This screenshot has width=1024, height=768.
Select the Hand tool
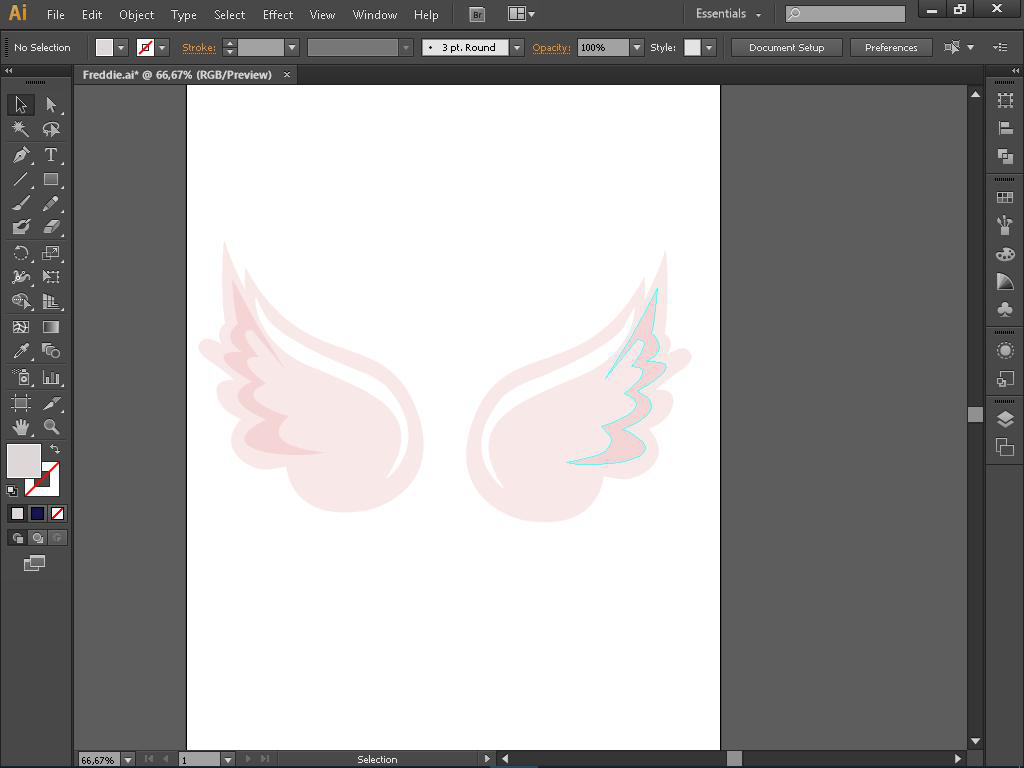21,427
